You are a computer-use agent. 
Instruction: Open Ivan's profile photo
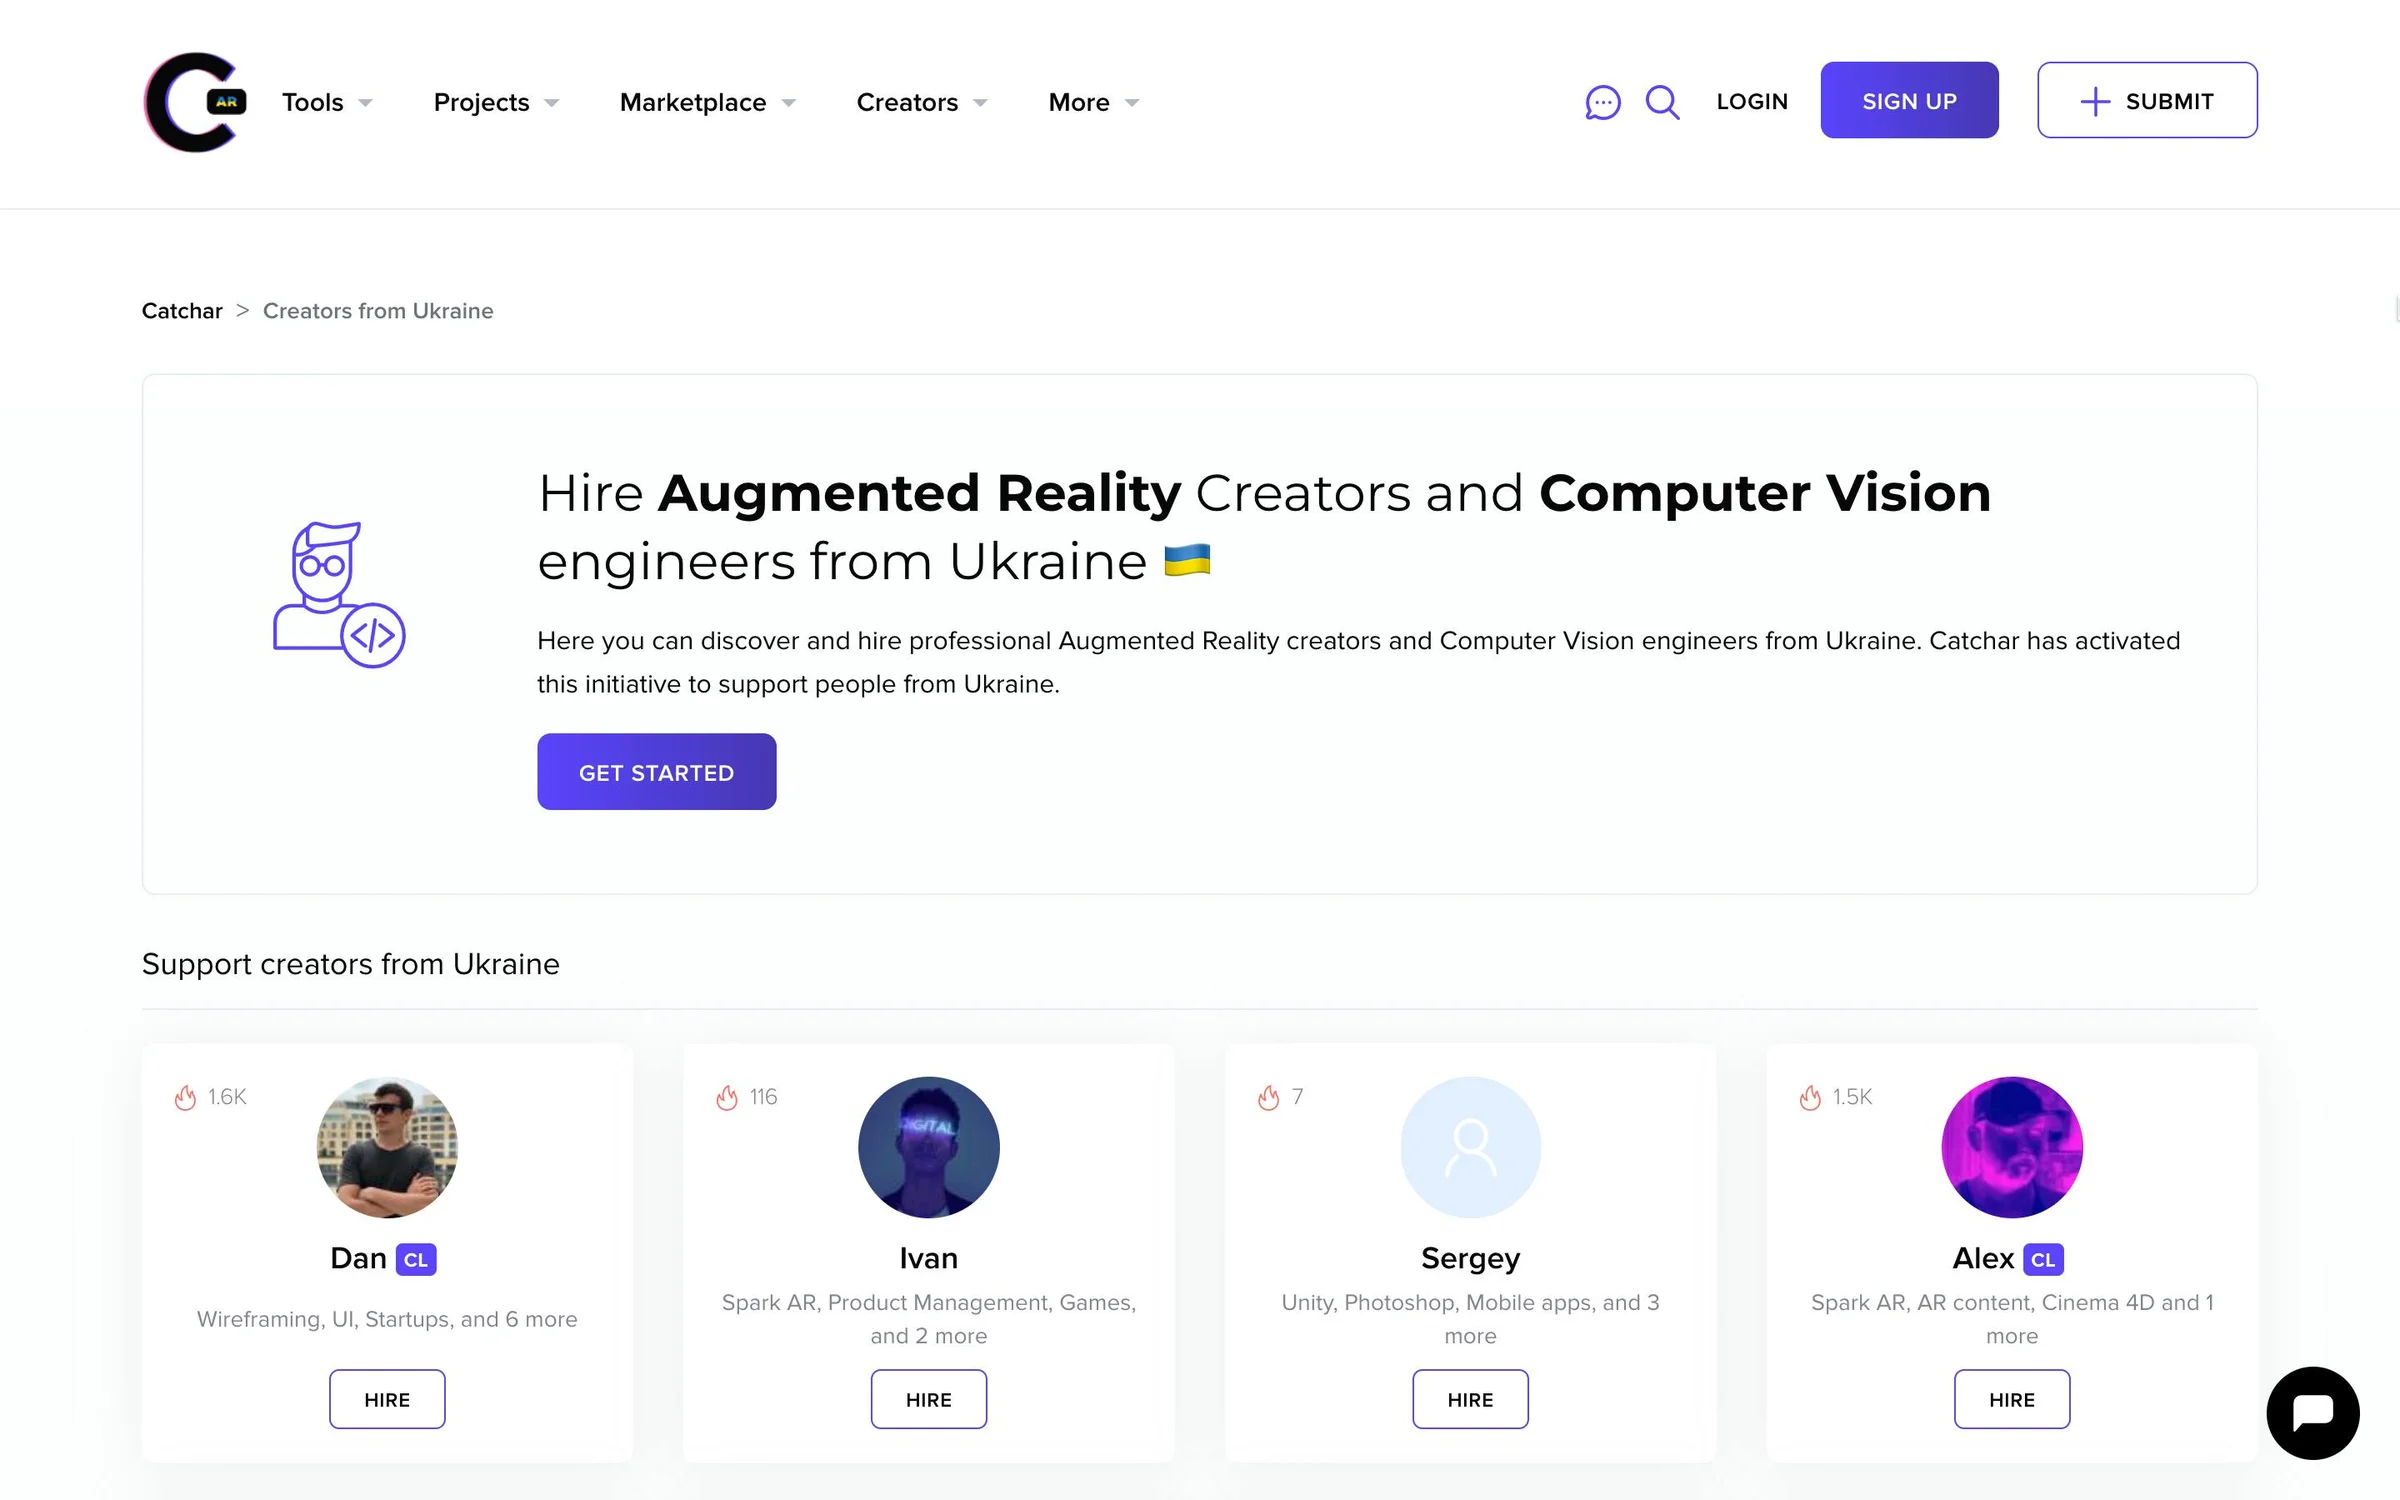[x=928, y=1147]
